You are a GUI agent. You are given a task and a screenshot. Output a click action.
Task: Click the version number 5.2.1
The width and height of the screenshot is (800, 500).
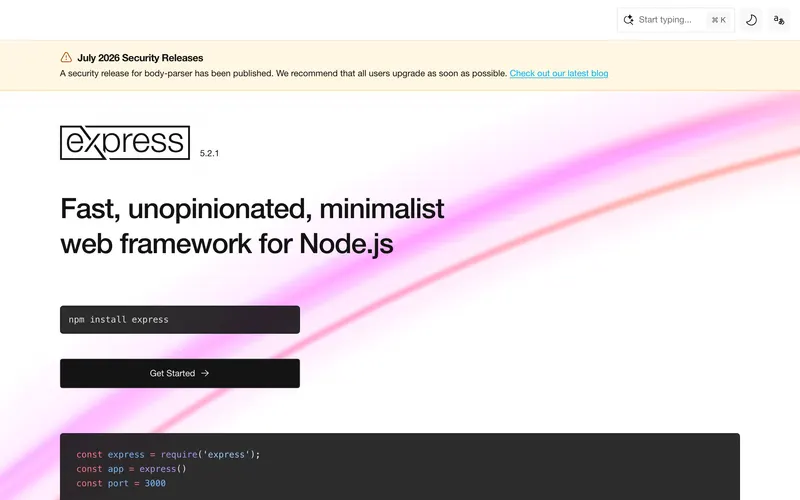209,153
